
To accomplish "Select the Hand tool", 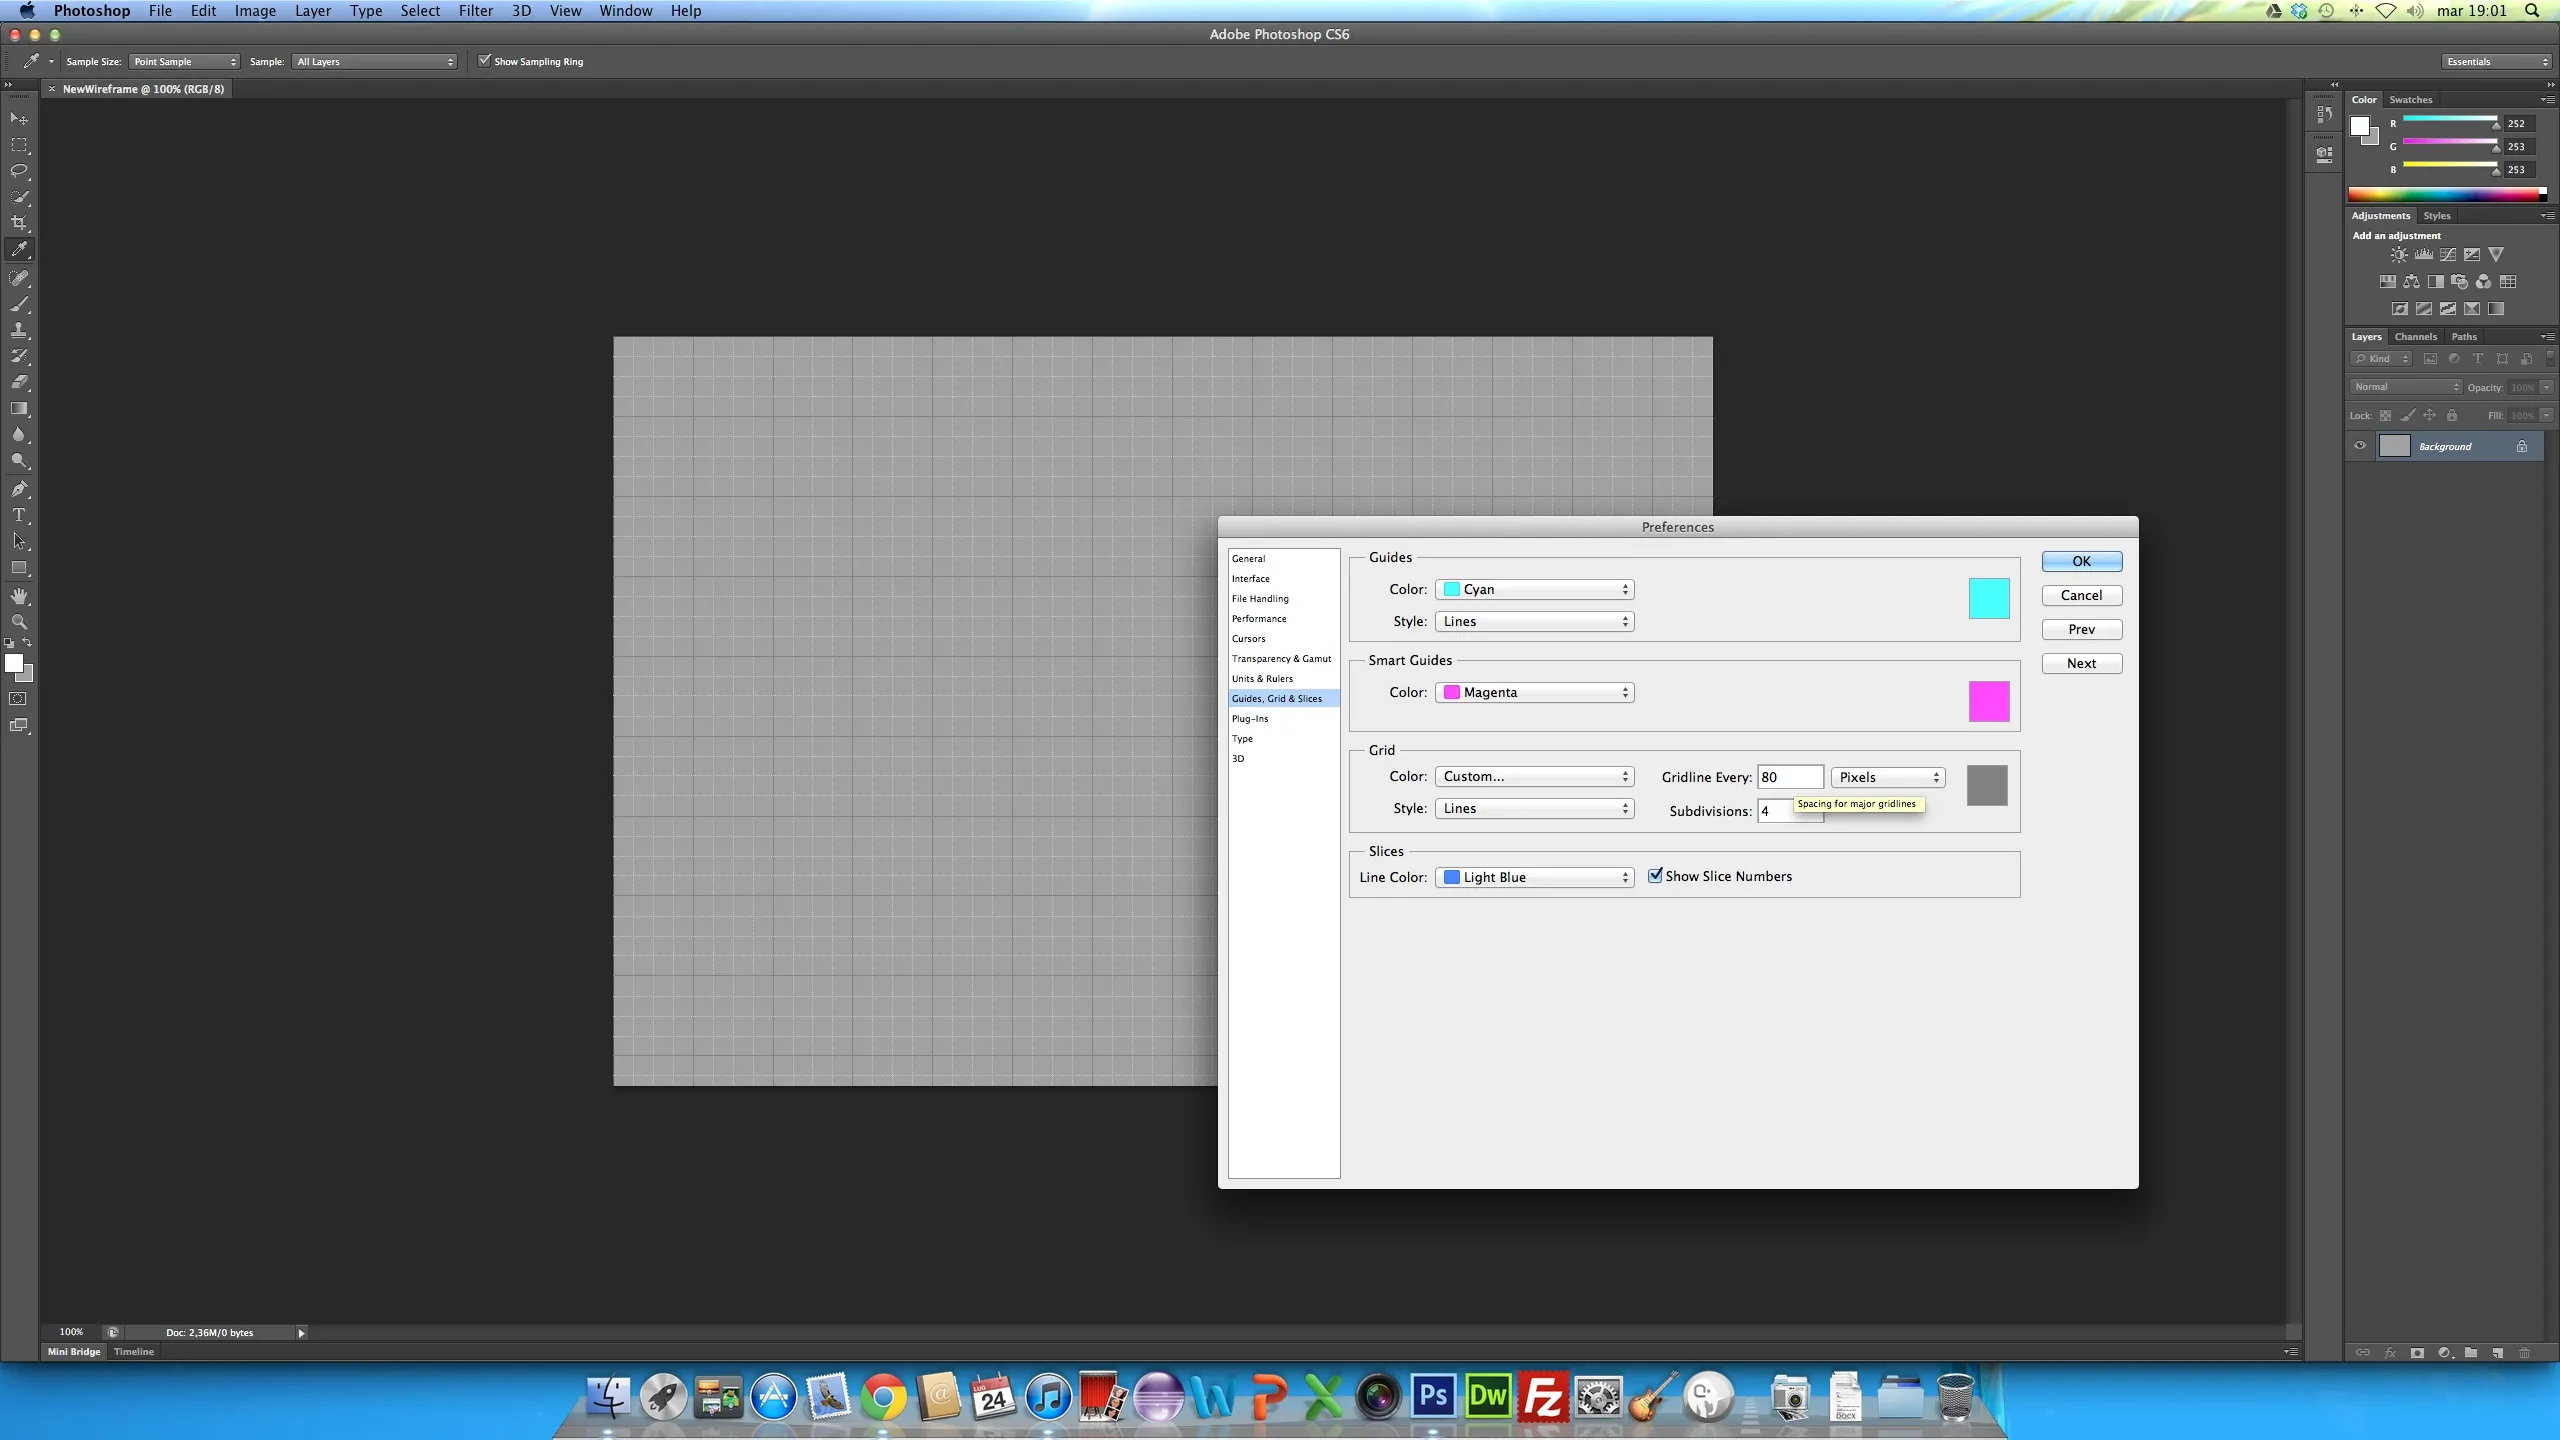I will point(19,596).
